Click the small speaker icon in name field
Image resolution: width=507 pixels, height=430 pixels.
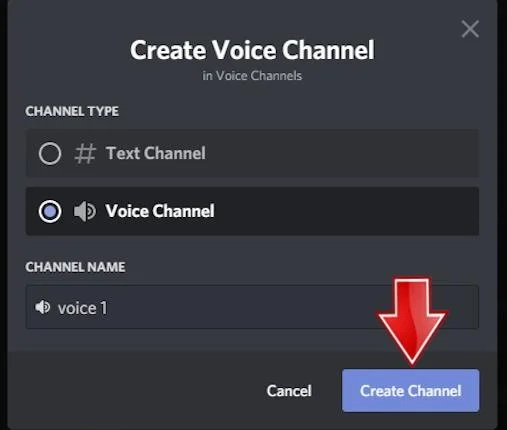[43, 307]
